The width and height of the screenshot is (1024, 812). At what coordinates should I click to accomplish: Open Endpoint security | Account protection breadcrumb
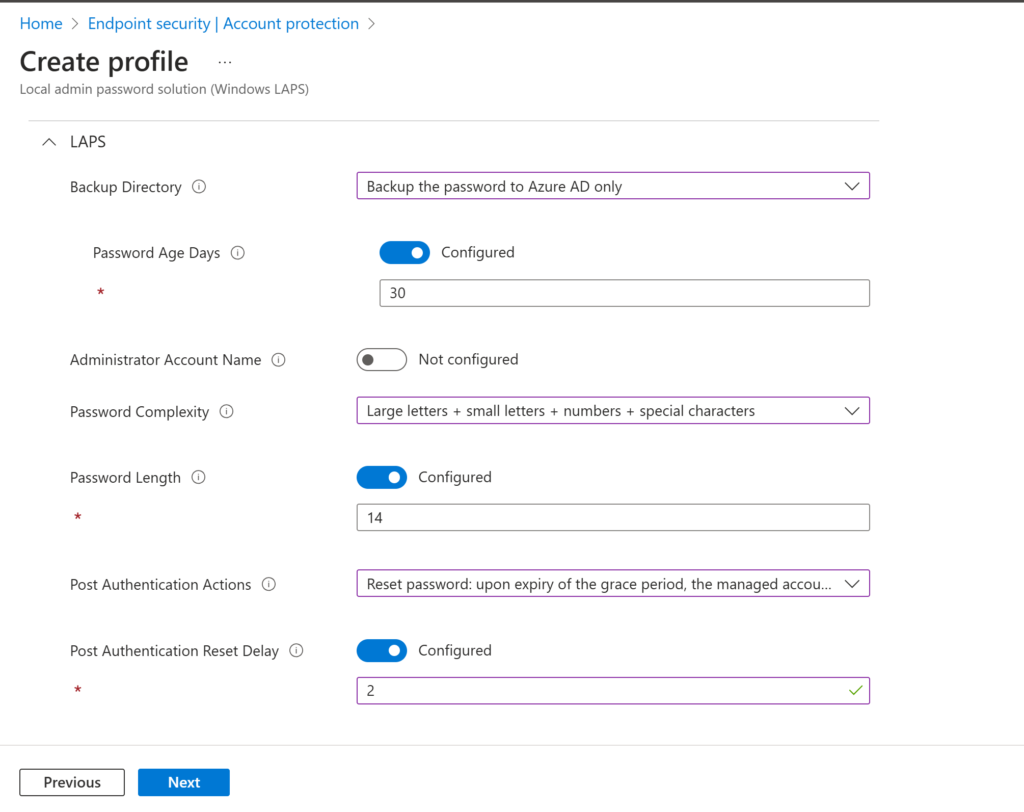(x=223, y=24)
